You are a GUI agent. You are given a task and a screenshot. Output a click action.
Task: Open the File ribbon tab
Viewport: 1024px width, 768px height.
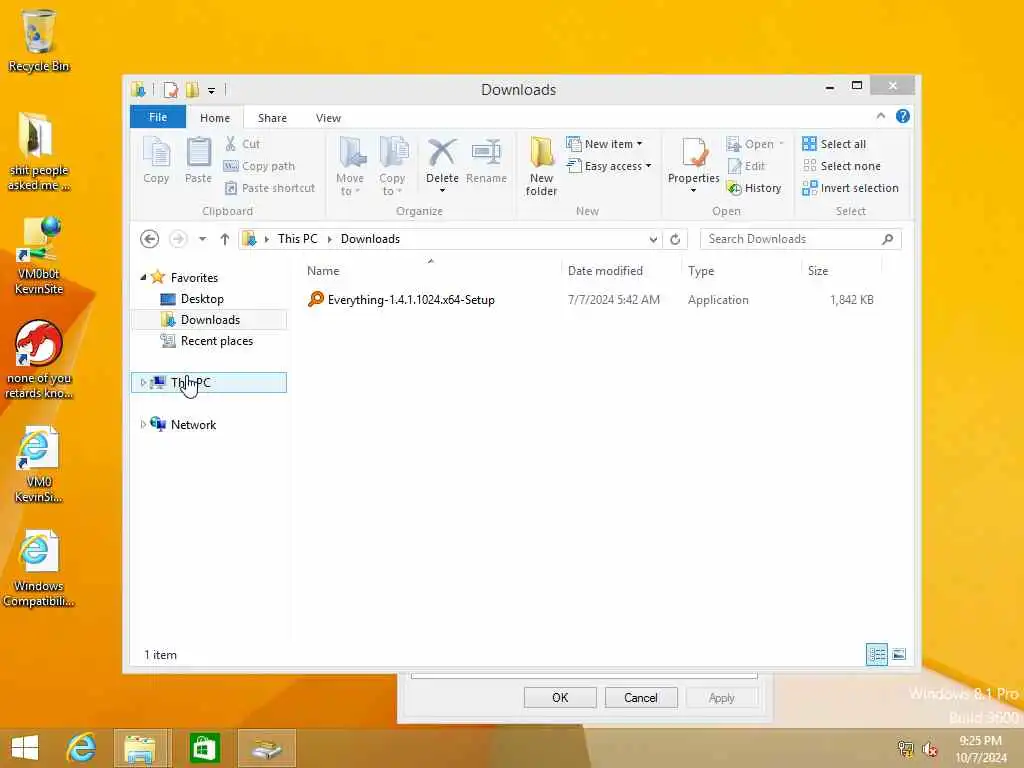pyautogui.click(x=158, y=117)
